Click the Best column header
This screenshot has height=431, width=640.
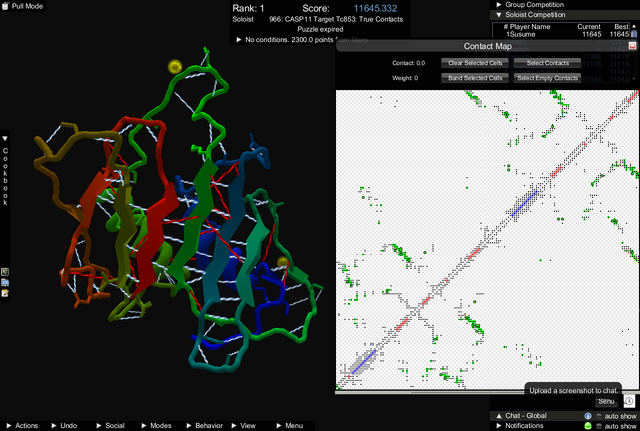621,27
